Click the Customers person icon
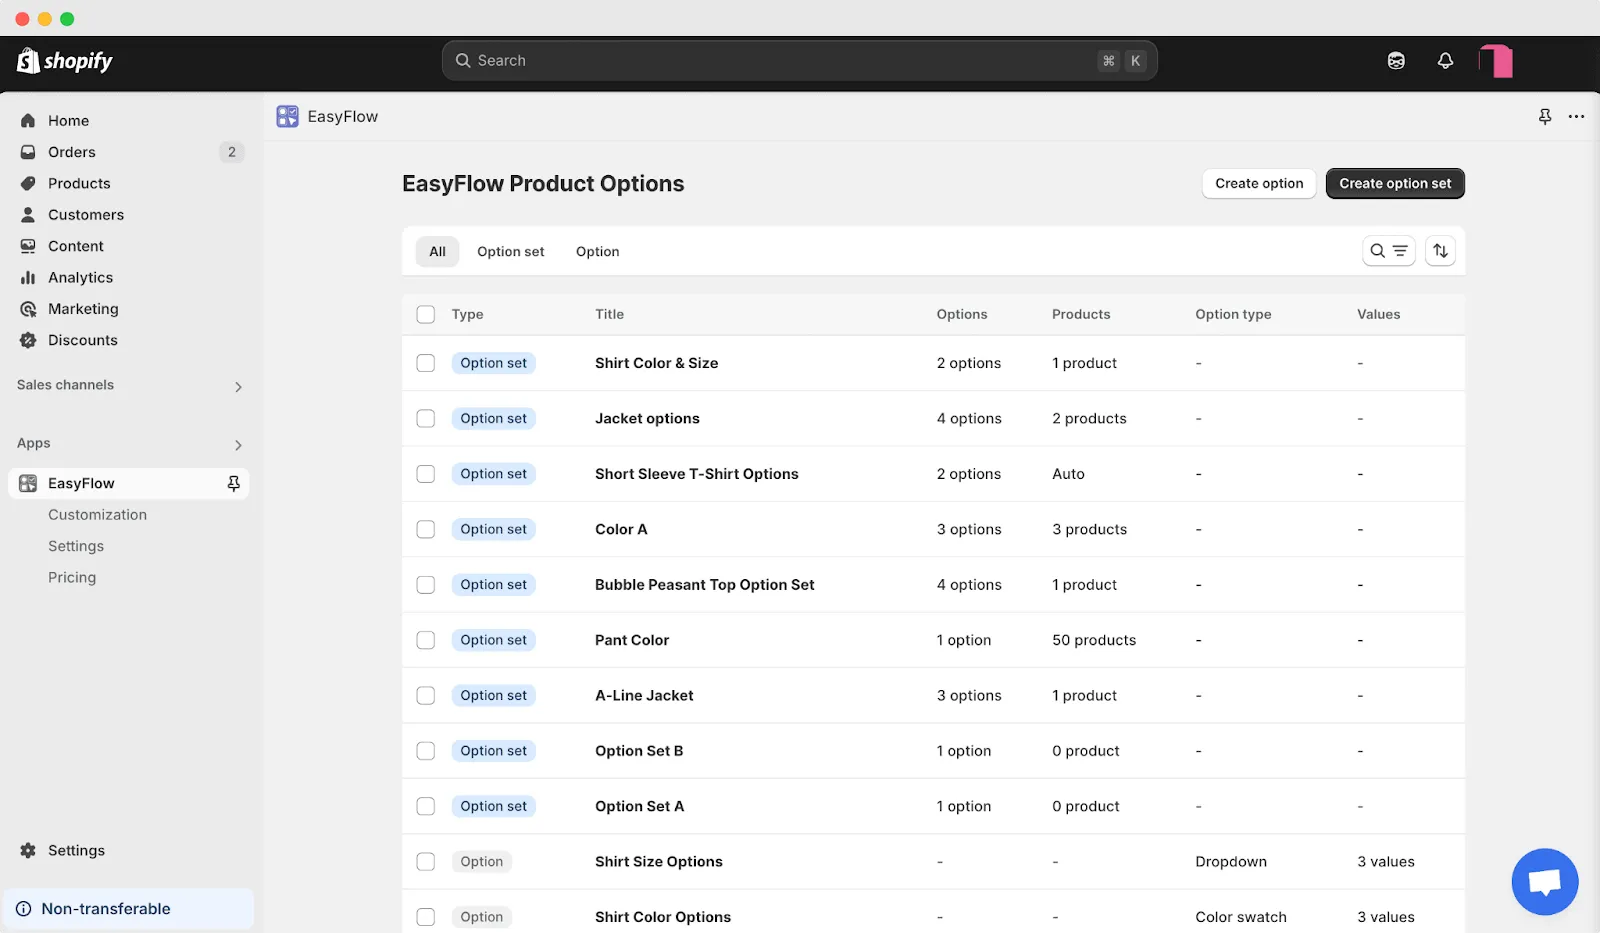The image size is (1600, 933). [28, 215]
